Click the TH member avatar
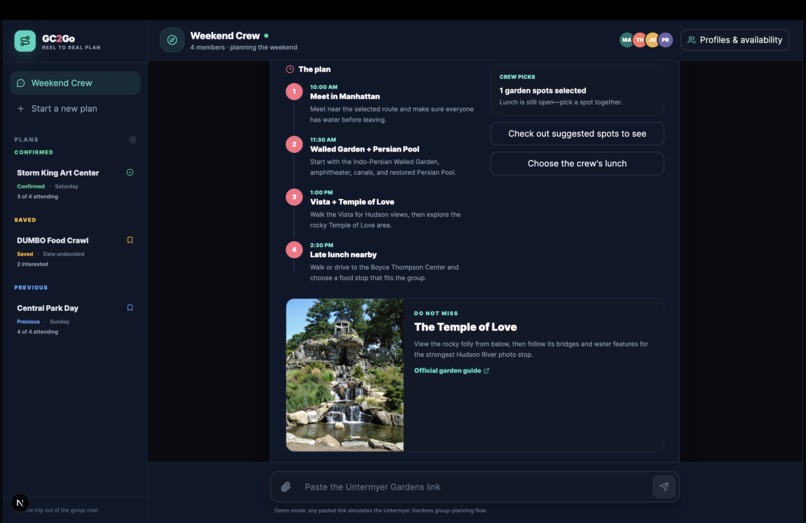The height and width of the screenshot is (523, 806). (639, 40)
